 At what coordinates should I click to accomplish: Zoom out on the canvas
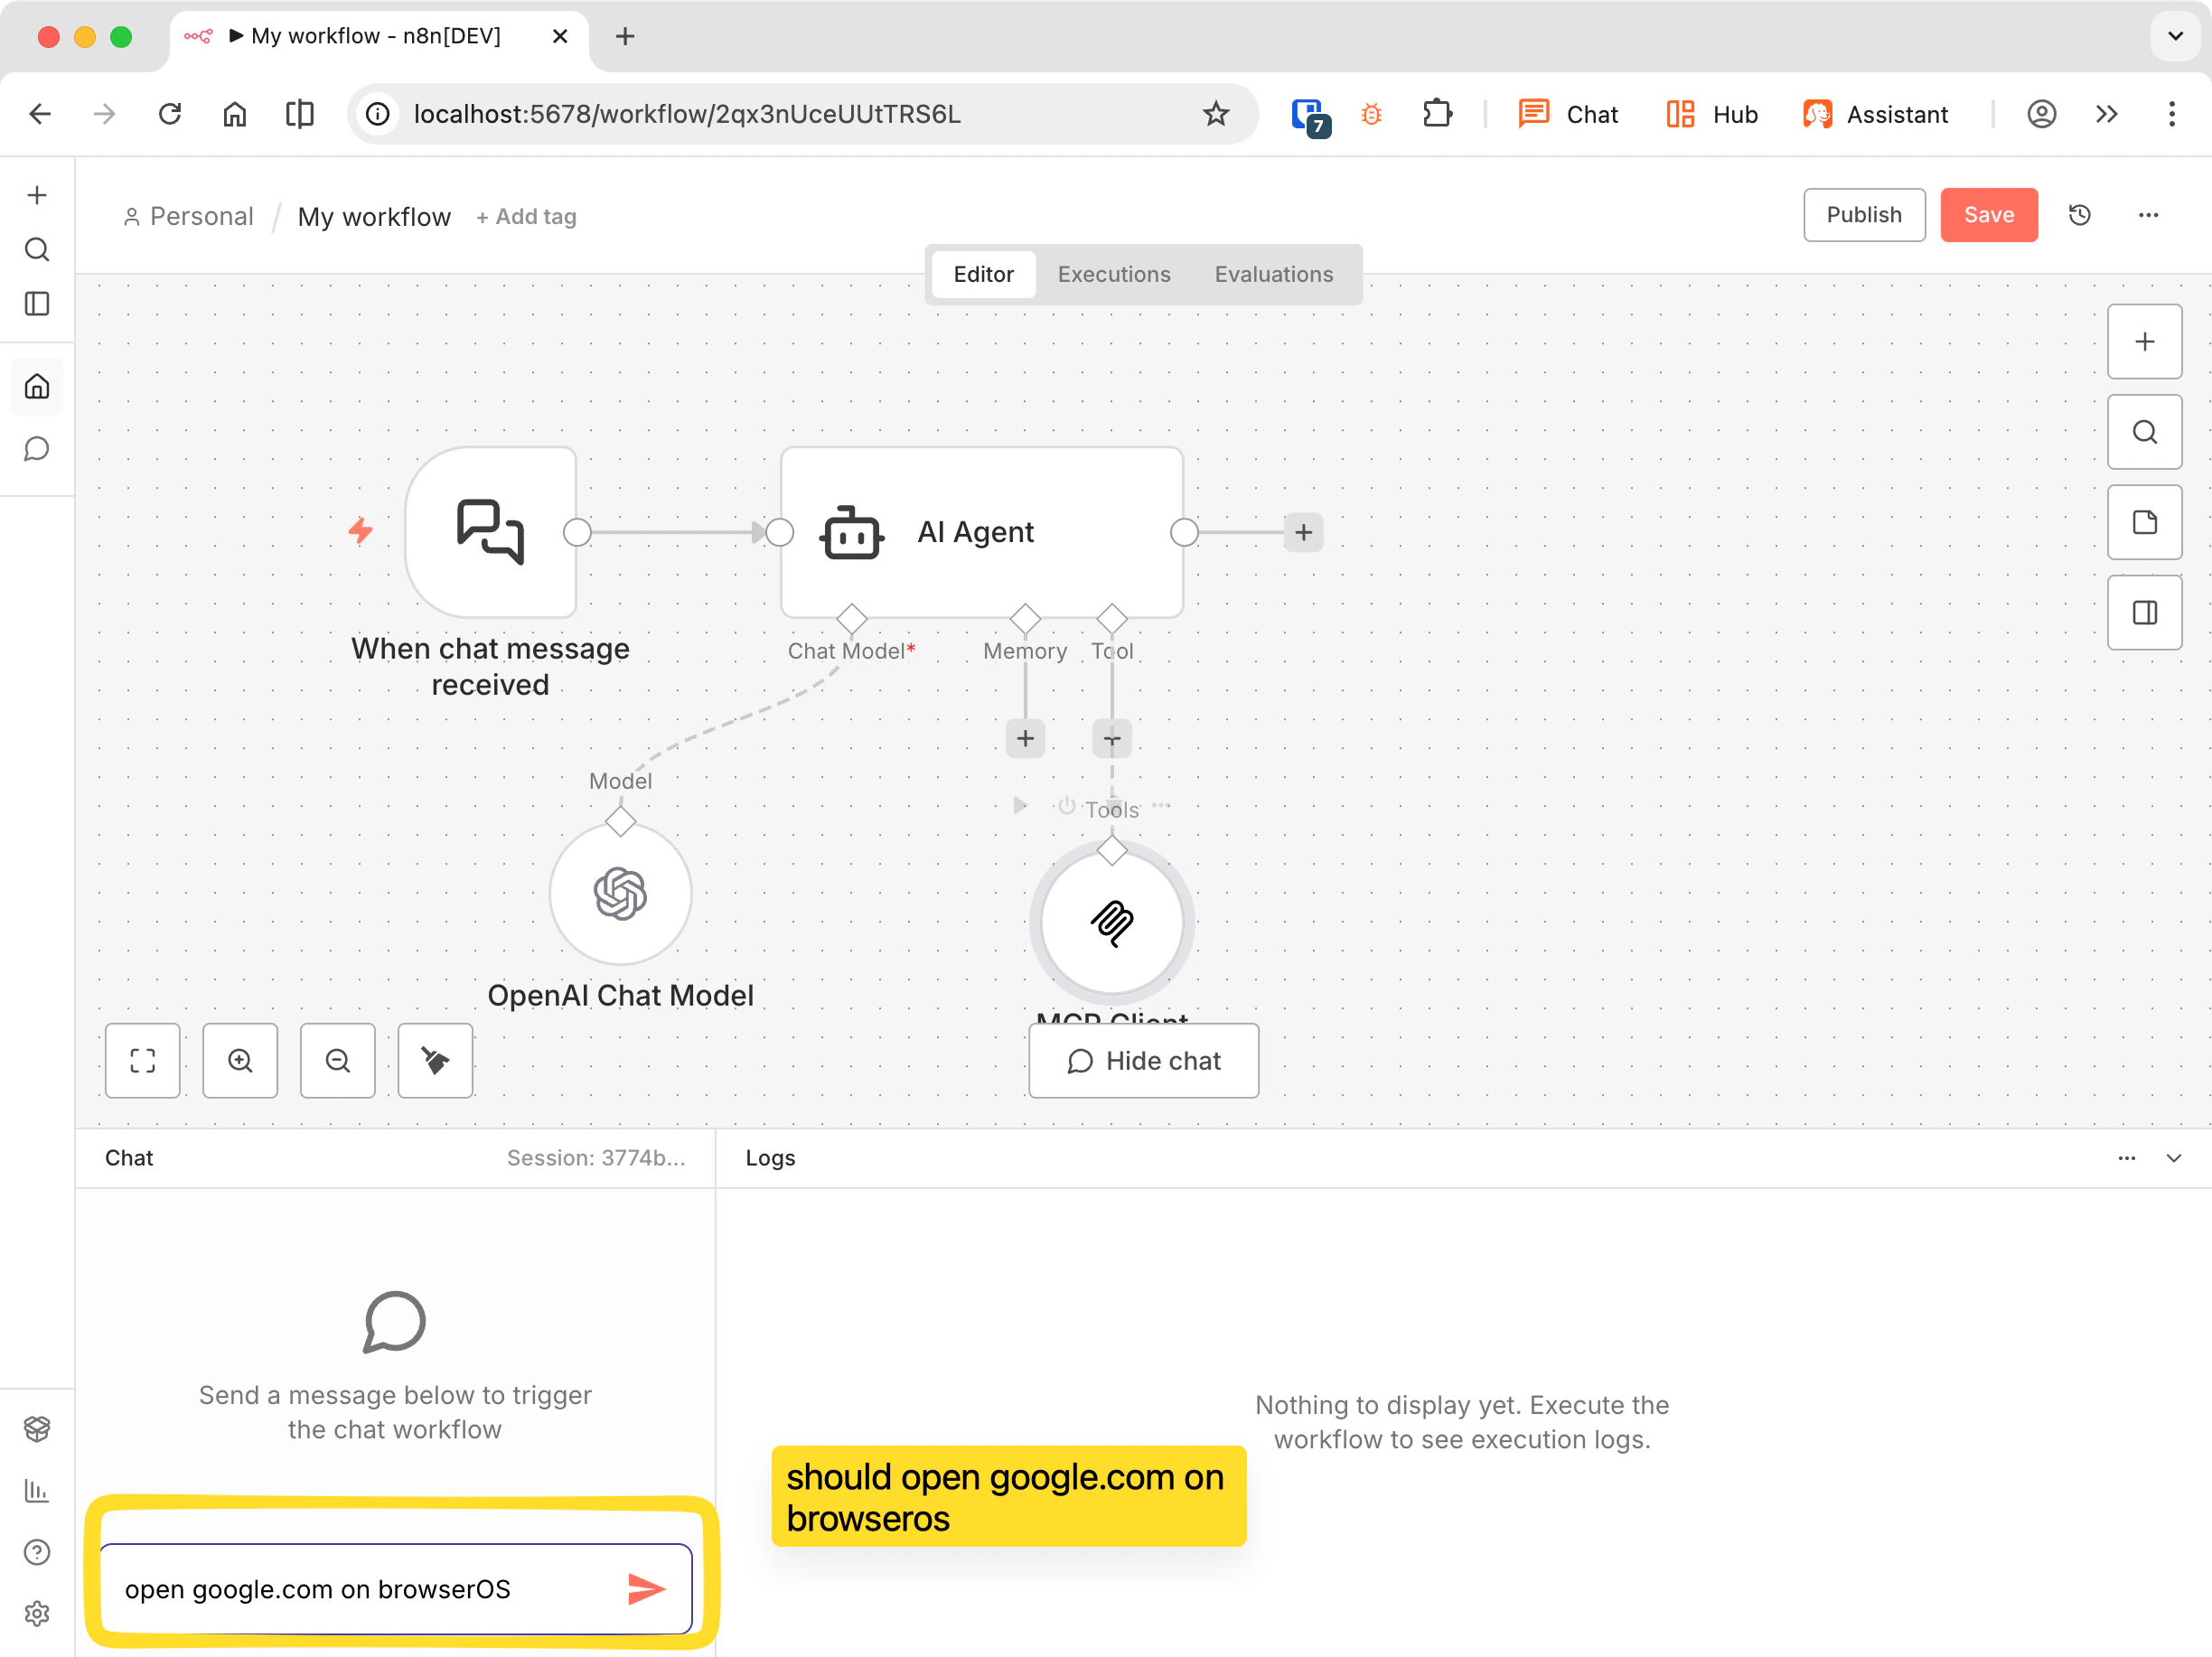tap(338, 1060)
